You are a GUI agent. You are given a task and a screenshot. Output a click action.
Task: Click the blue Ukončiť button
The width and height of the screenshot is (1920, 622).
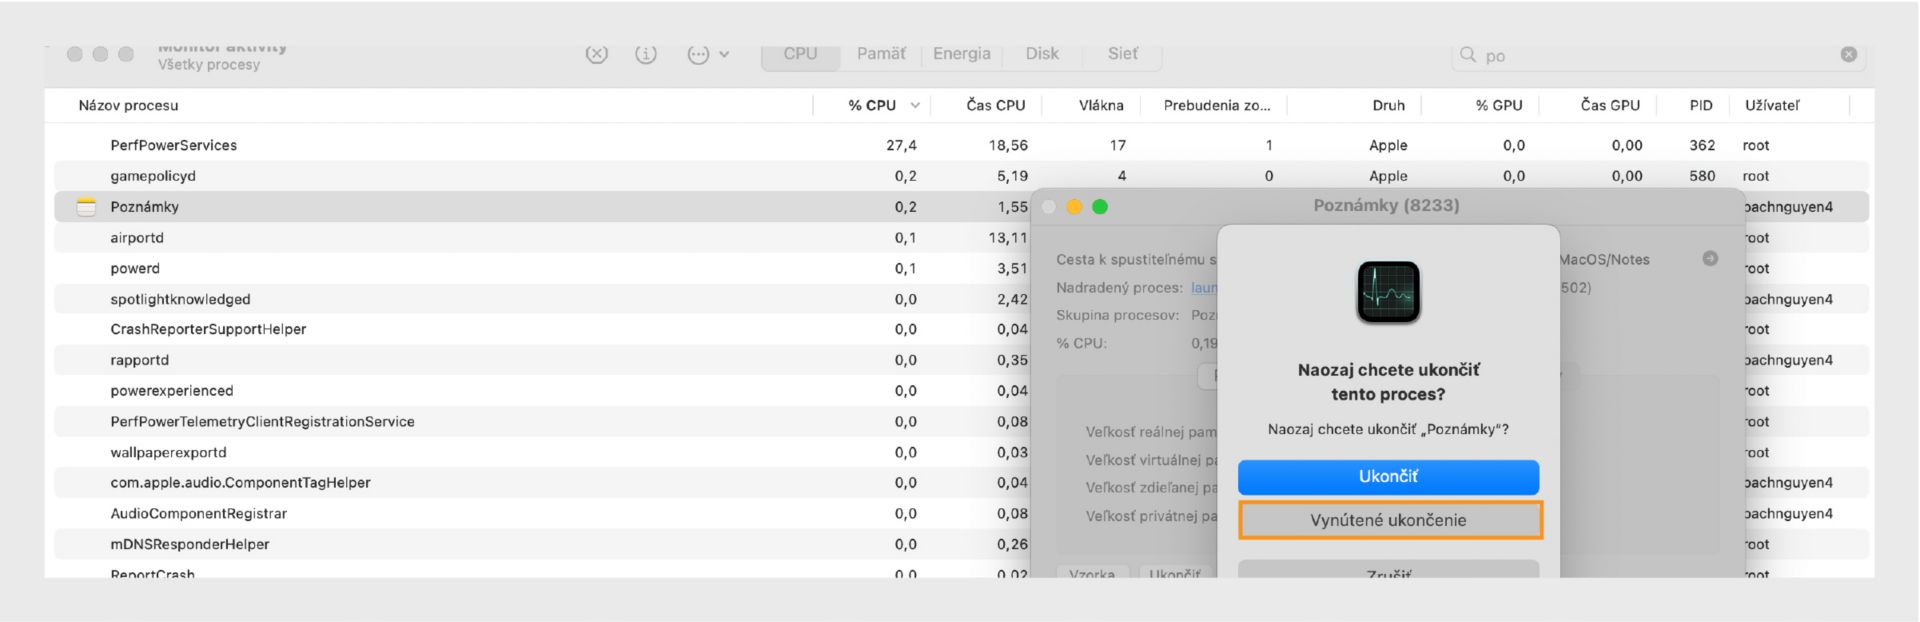point(1388,477)
